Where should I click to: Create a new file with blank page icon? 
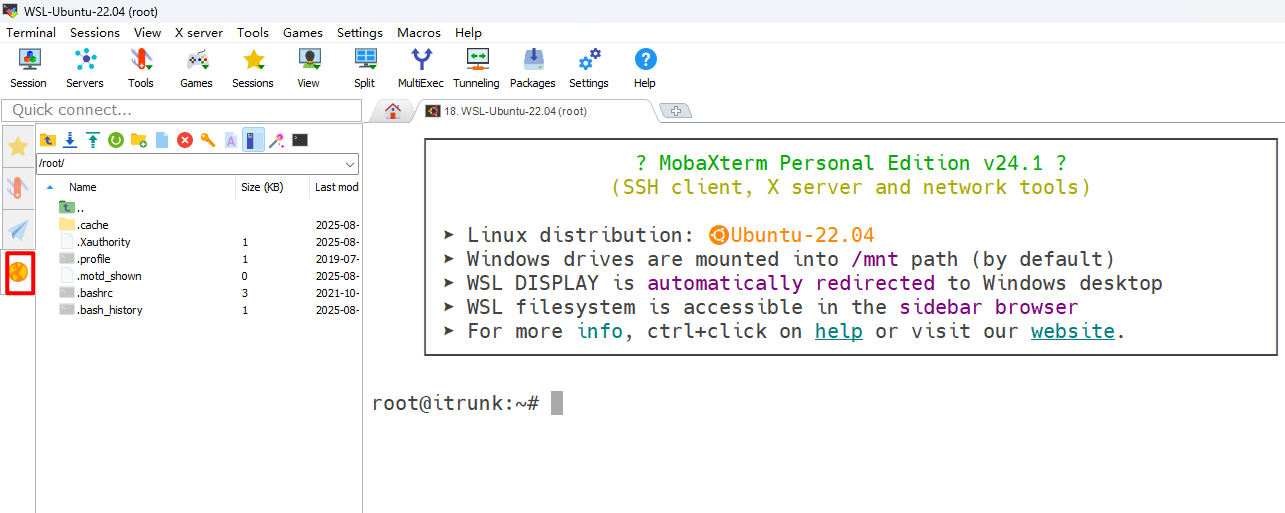click(x=162, y=140)
